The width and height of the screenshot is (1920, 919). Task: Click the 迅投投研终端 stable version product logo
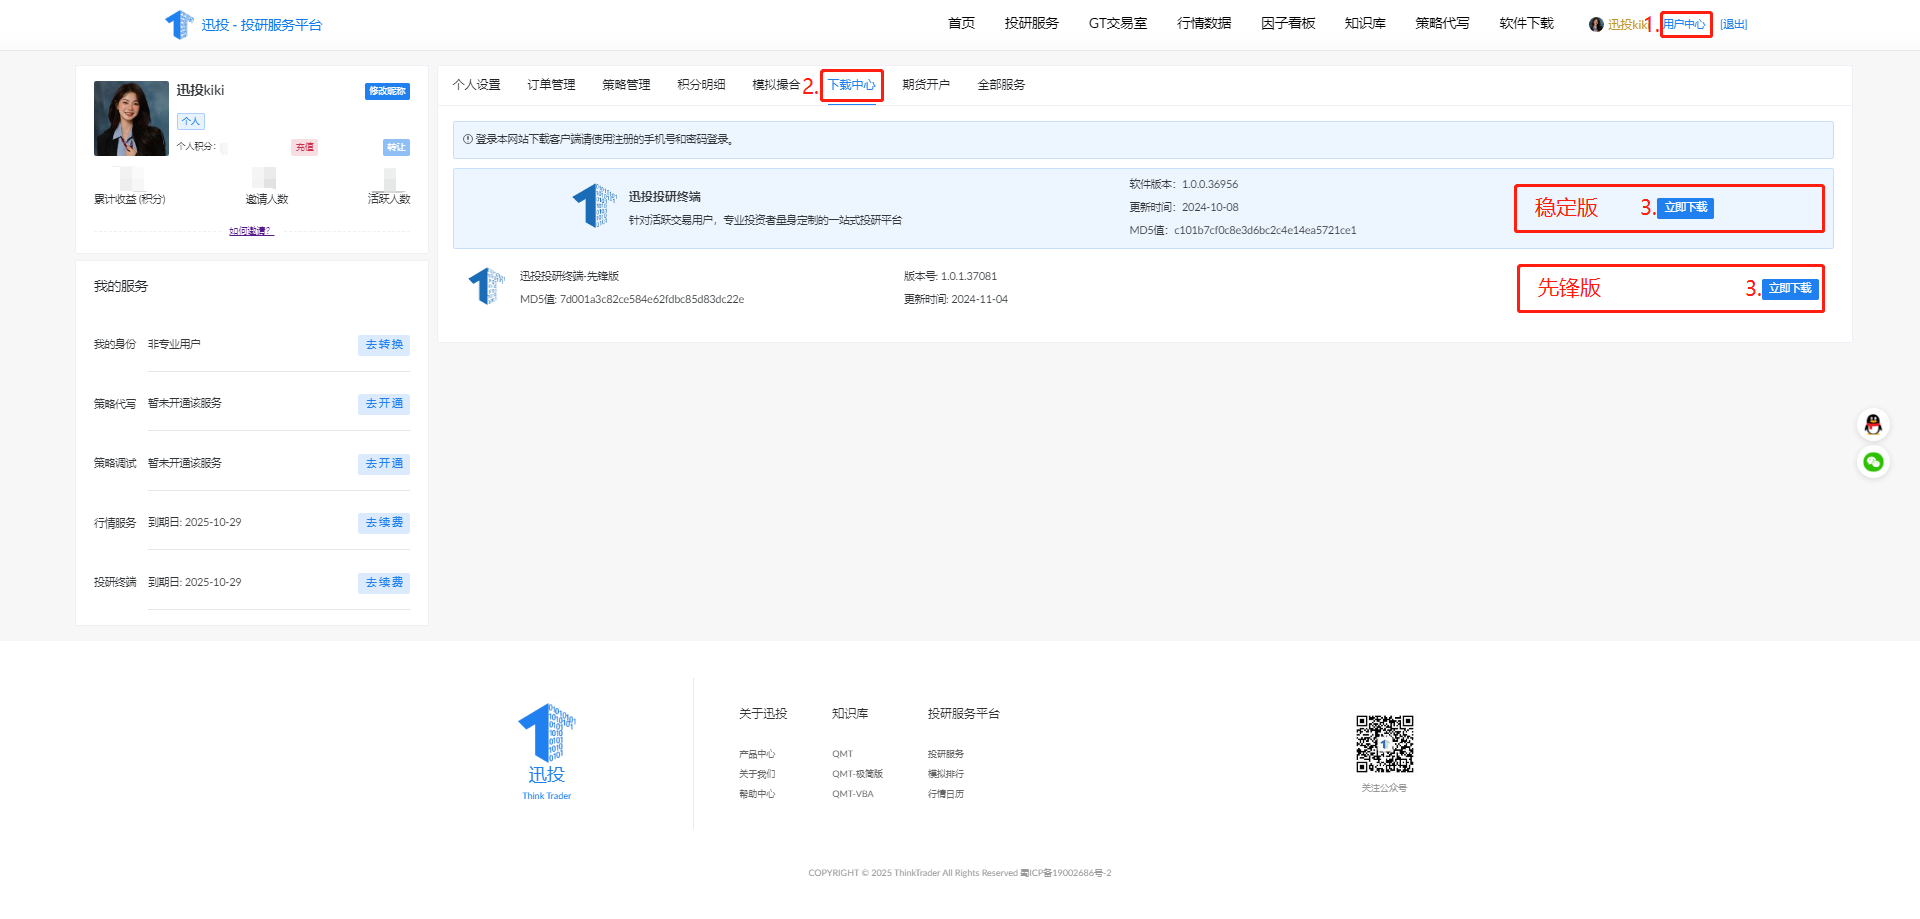point(594,206)
